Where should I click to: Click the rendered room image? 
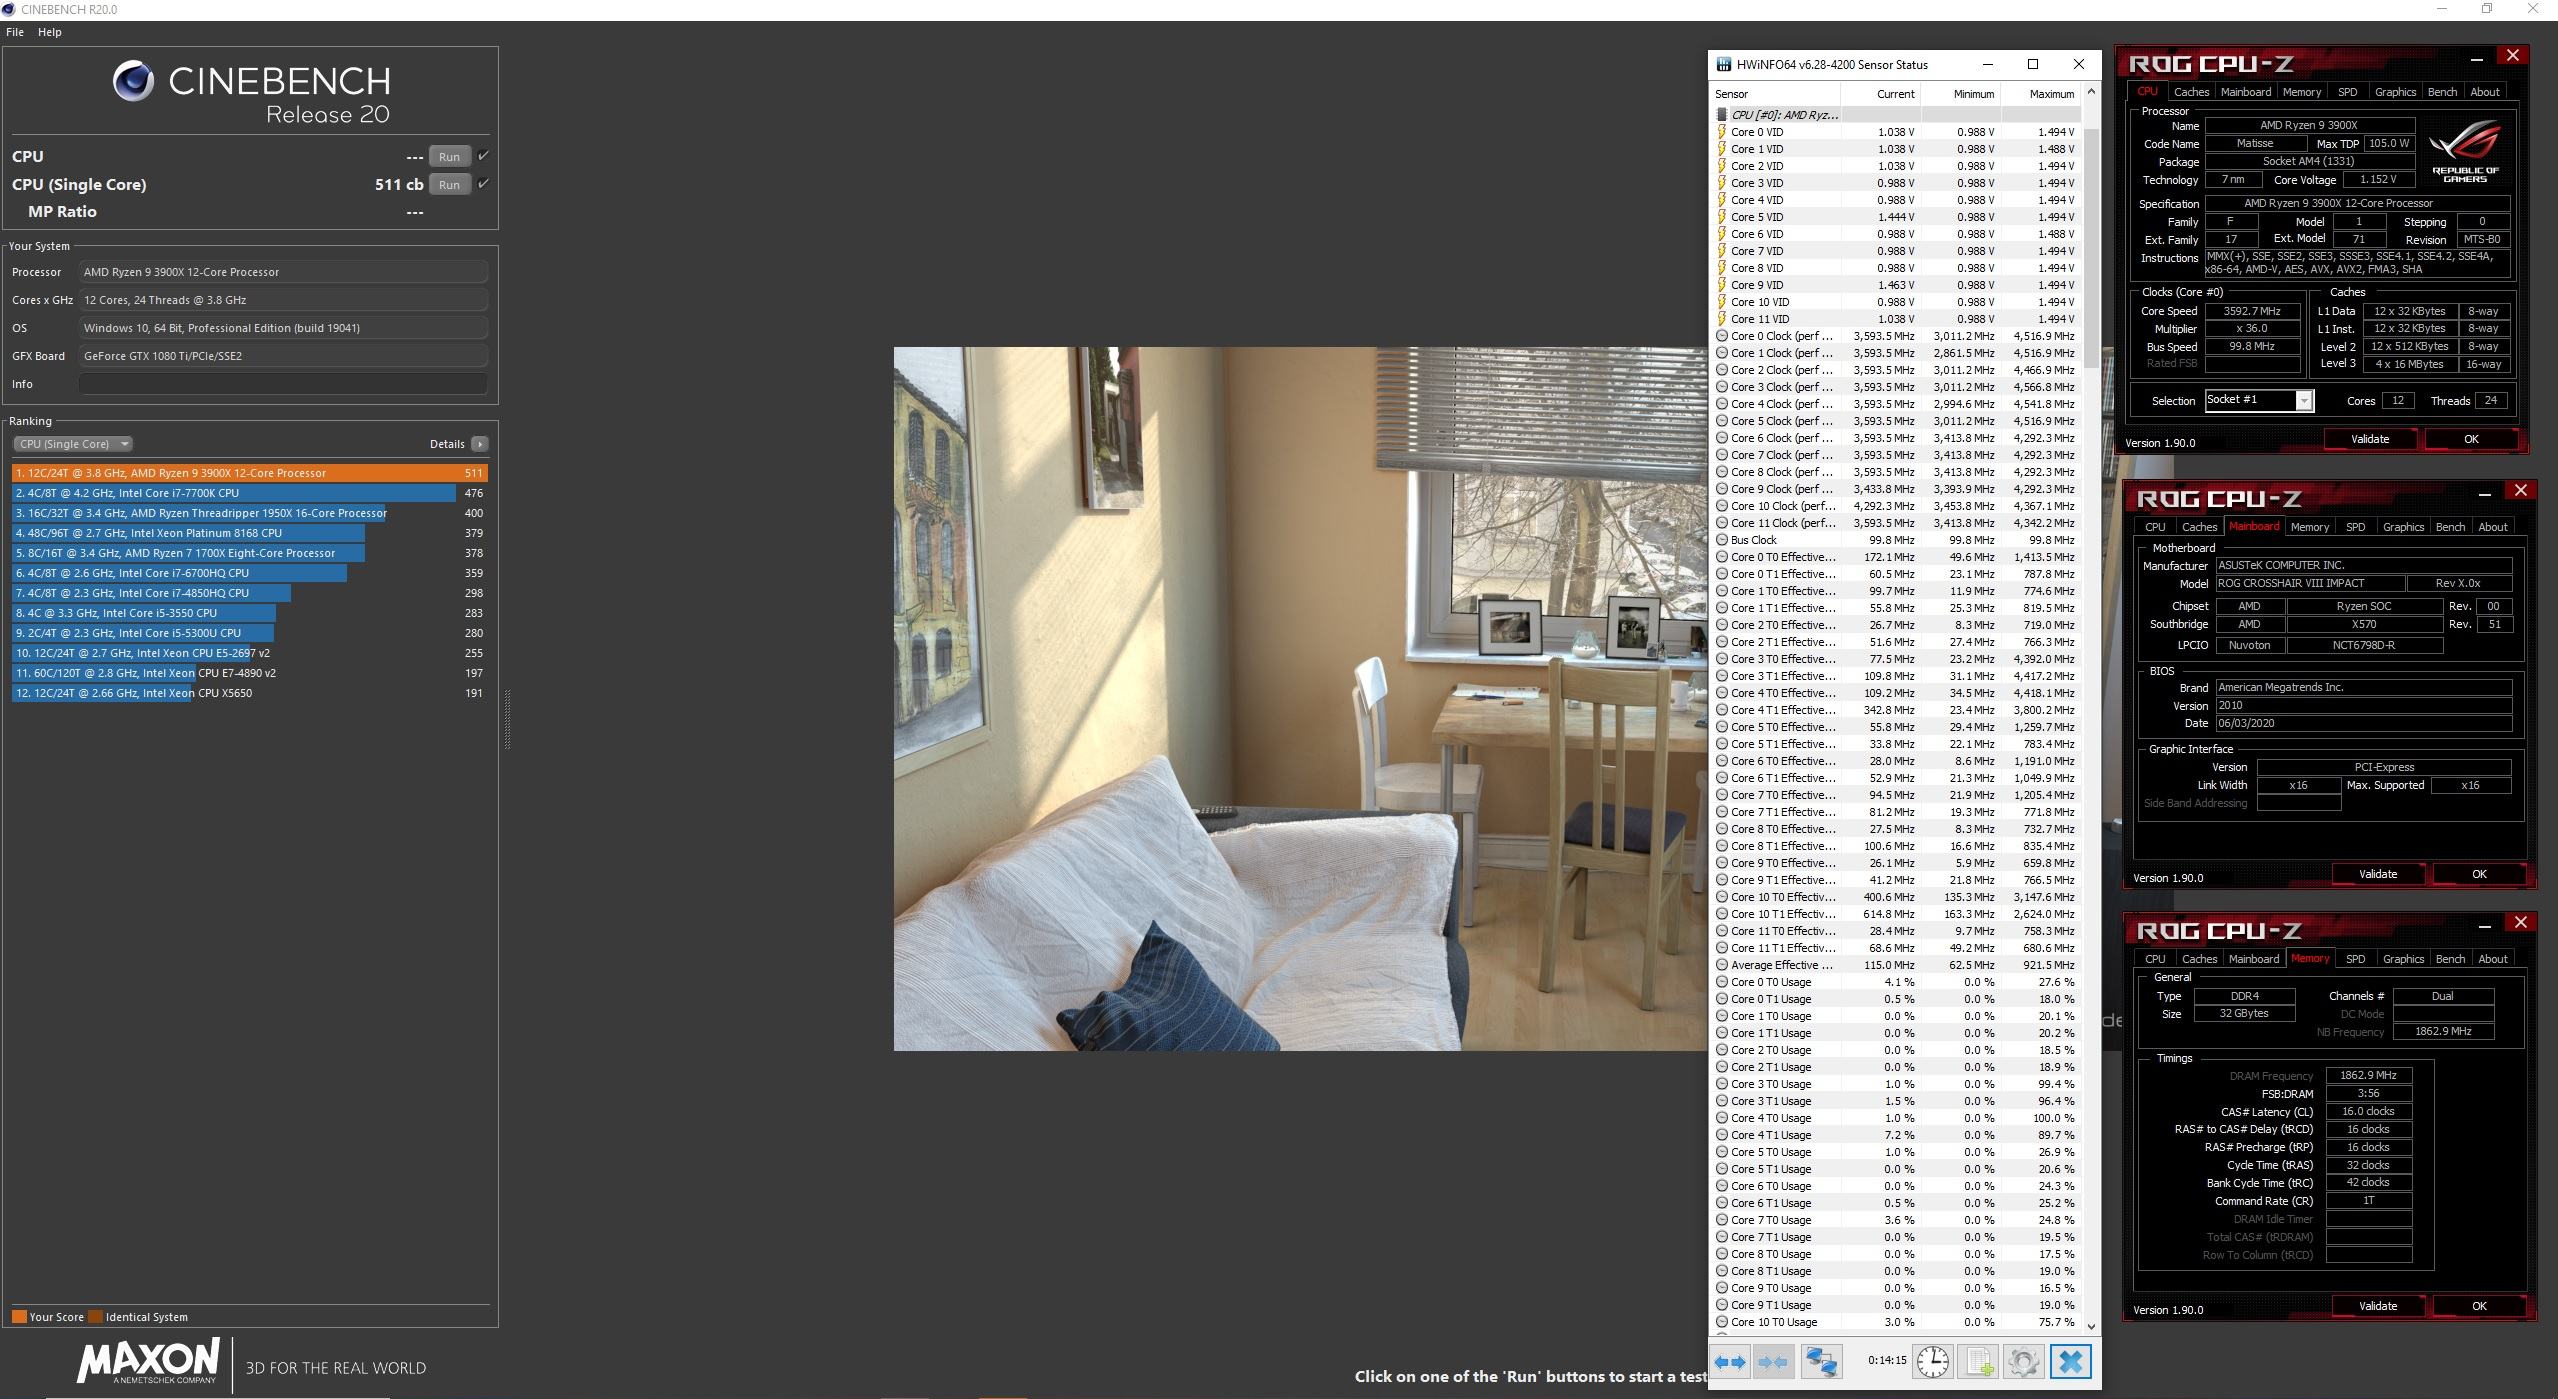click(1300, 699)
